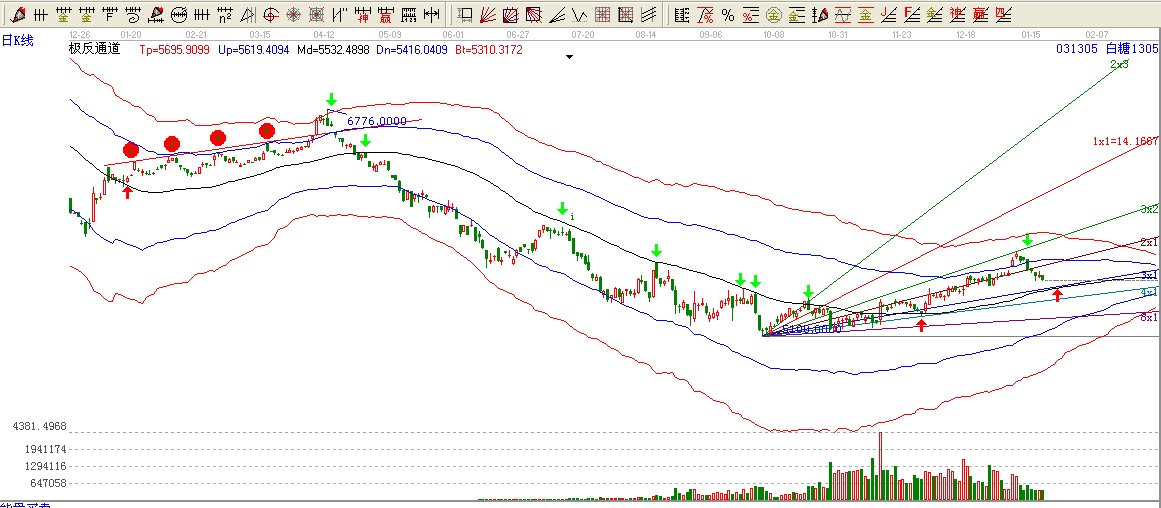Click the tallest red volume bar
Image resolution: width=1161 pixels, height=508 pixels.
point(881,465)
